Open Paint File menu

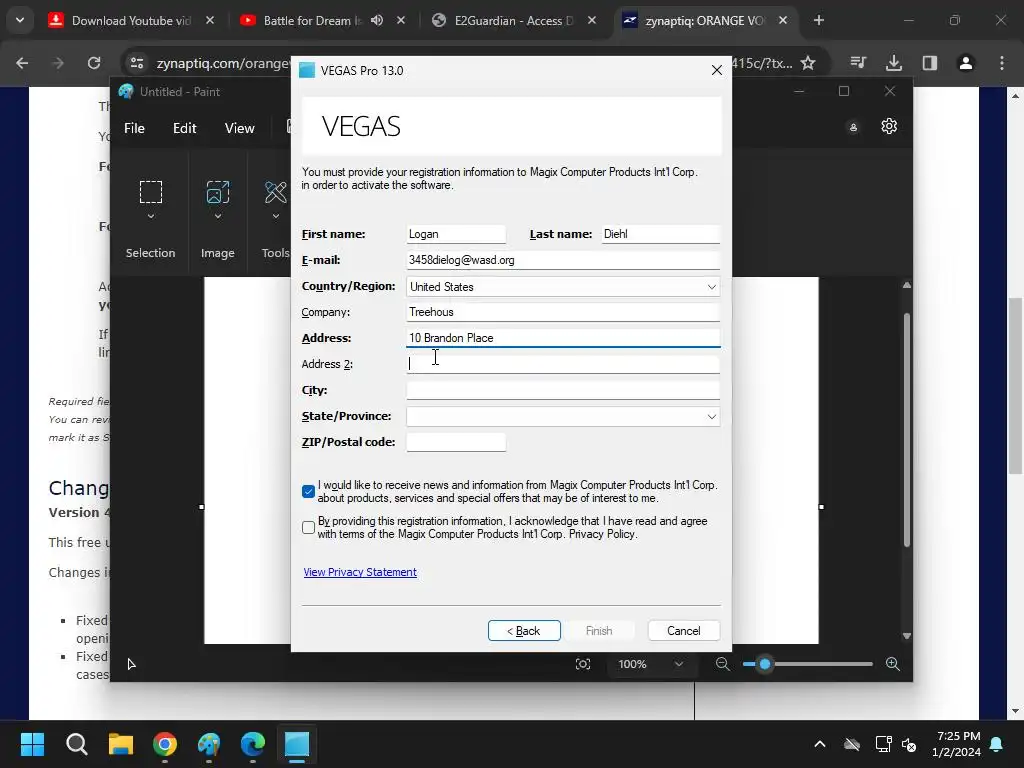coord(134,128)
